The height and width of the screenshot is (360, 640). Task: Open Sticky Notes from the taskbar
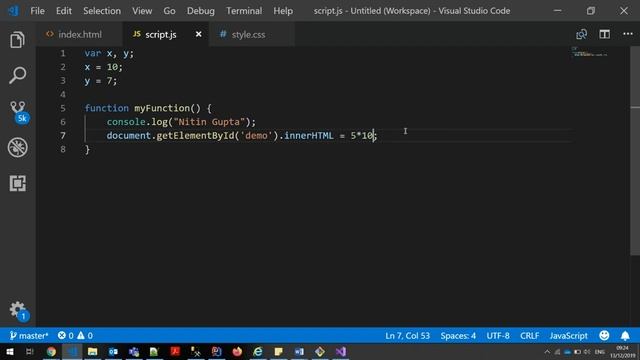pyautogui.click(x=278, y=351)
